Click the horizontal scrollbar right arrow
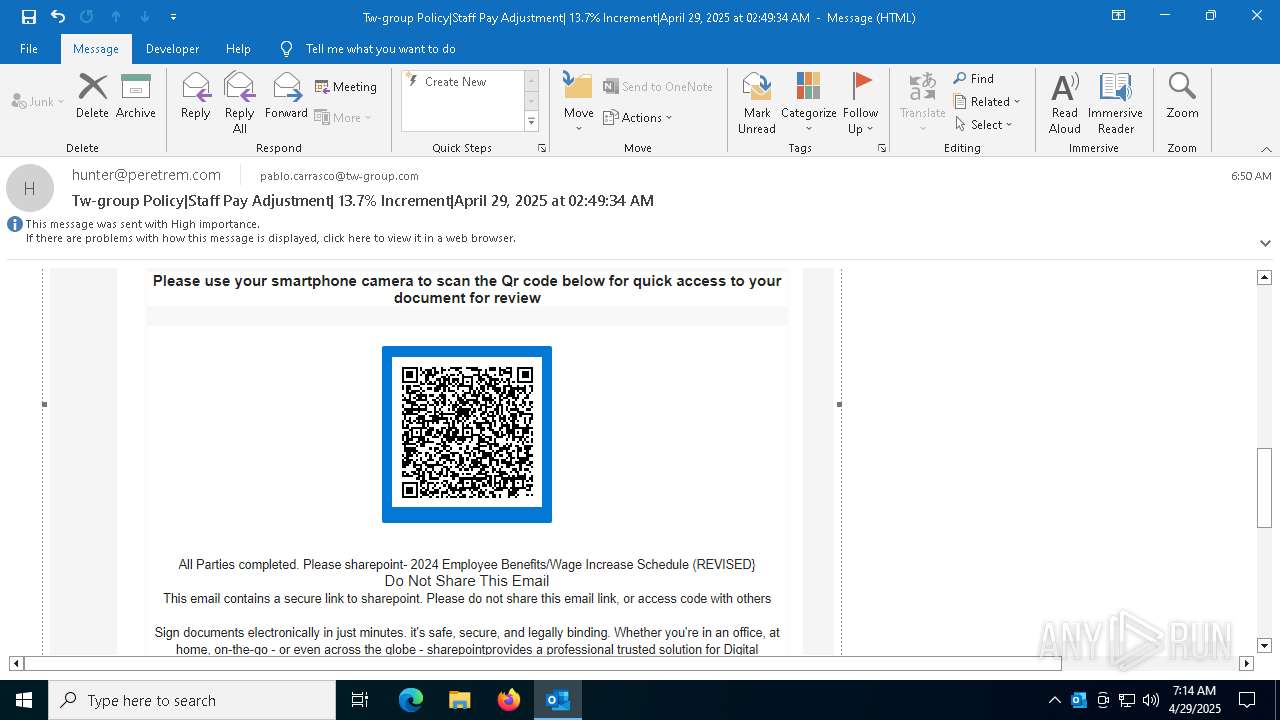The image size is (1280, 720). pyautogui.click(x=1246, y=663)
